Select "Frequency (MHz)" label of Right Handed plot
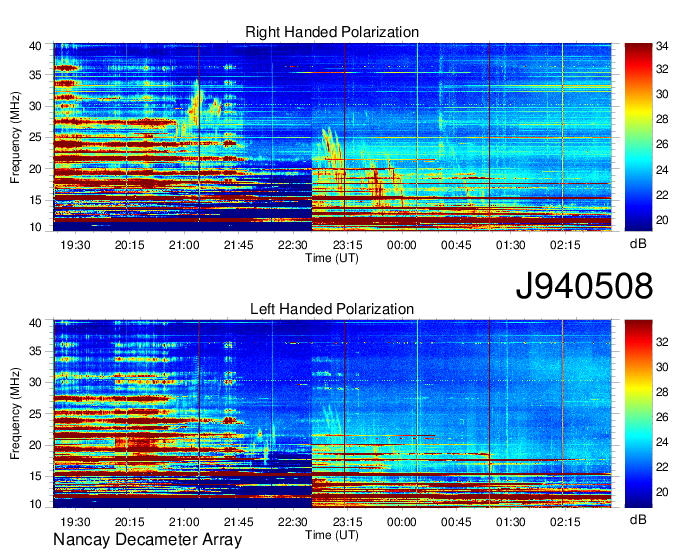Screen dimensions: 680x552 [x=15, y=137]
